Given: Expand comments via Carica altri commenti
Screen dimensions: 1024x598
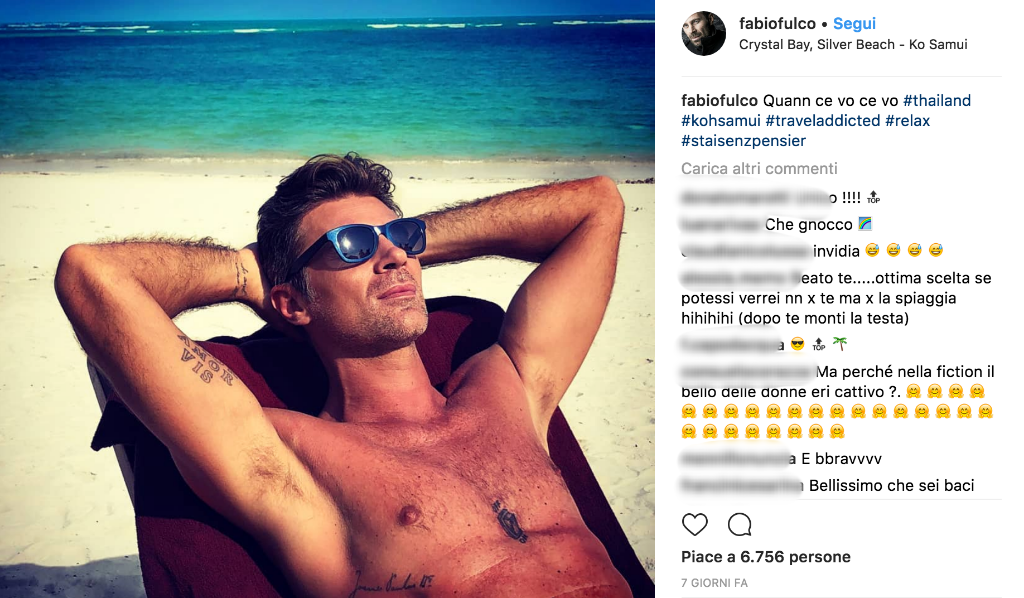Looking at the screenshot, I should pyautogui.click(x=759, y=168).
